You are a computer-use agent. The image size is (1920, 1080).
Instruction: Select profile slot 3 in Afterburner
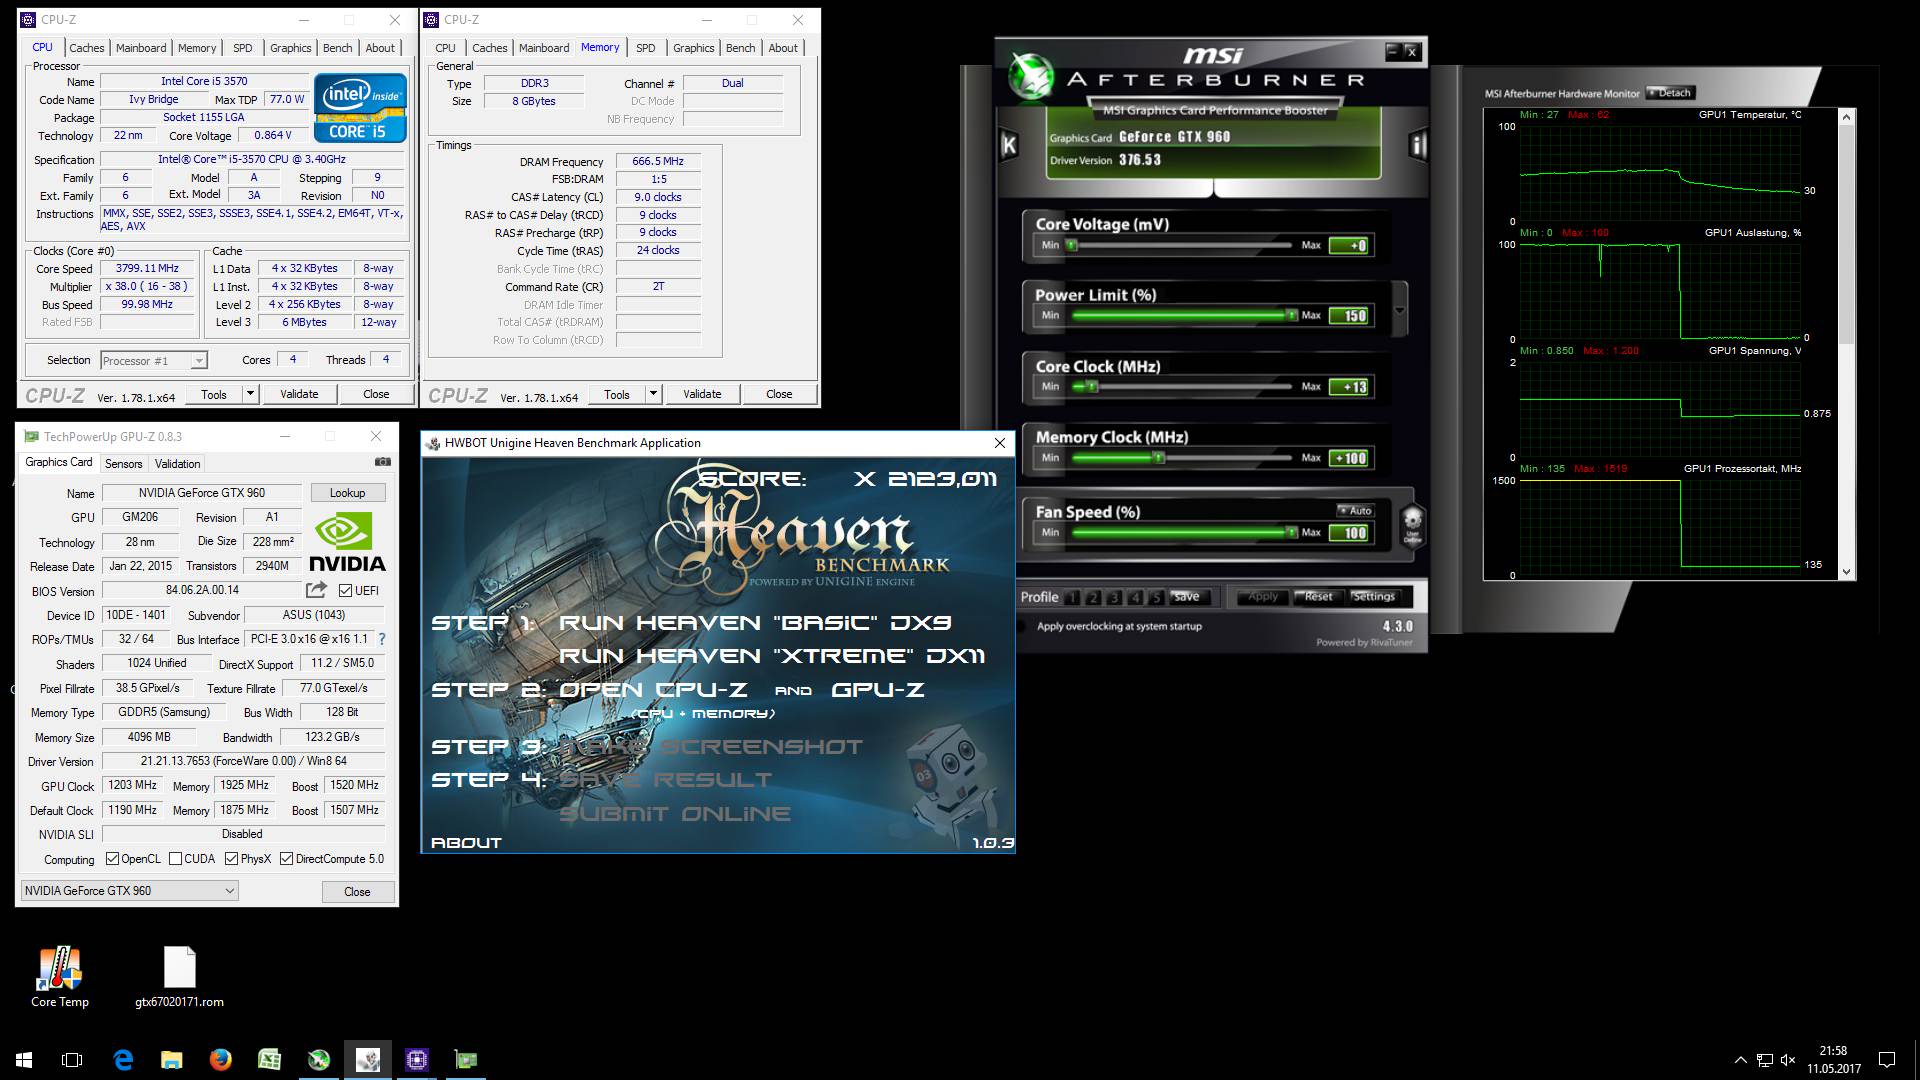1114,598
